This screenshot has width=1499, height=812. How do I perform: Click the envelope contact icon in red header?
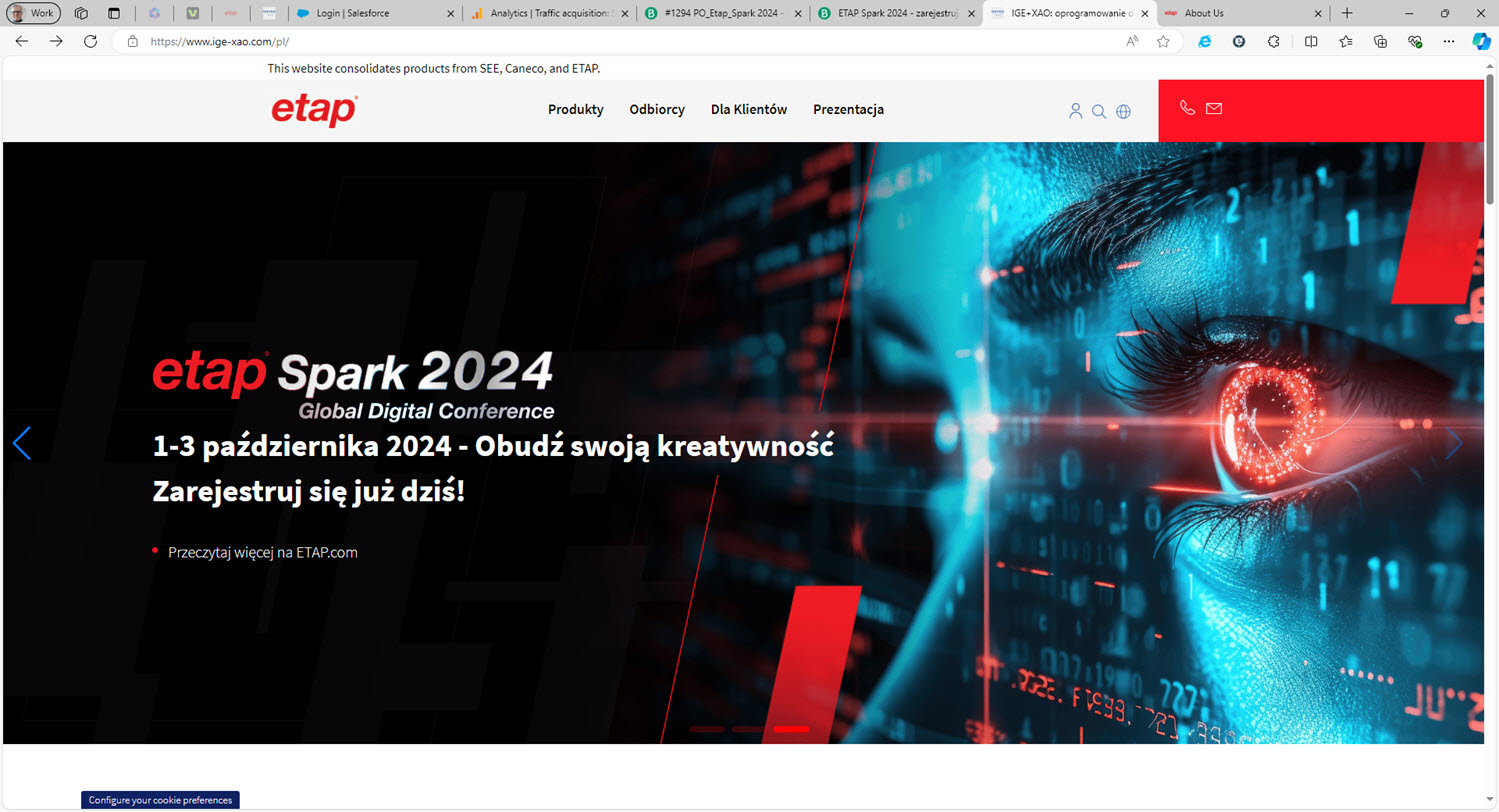pos(1214,108)
